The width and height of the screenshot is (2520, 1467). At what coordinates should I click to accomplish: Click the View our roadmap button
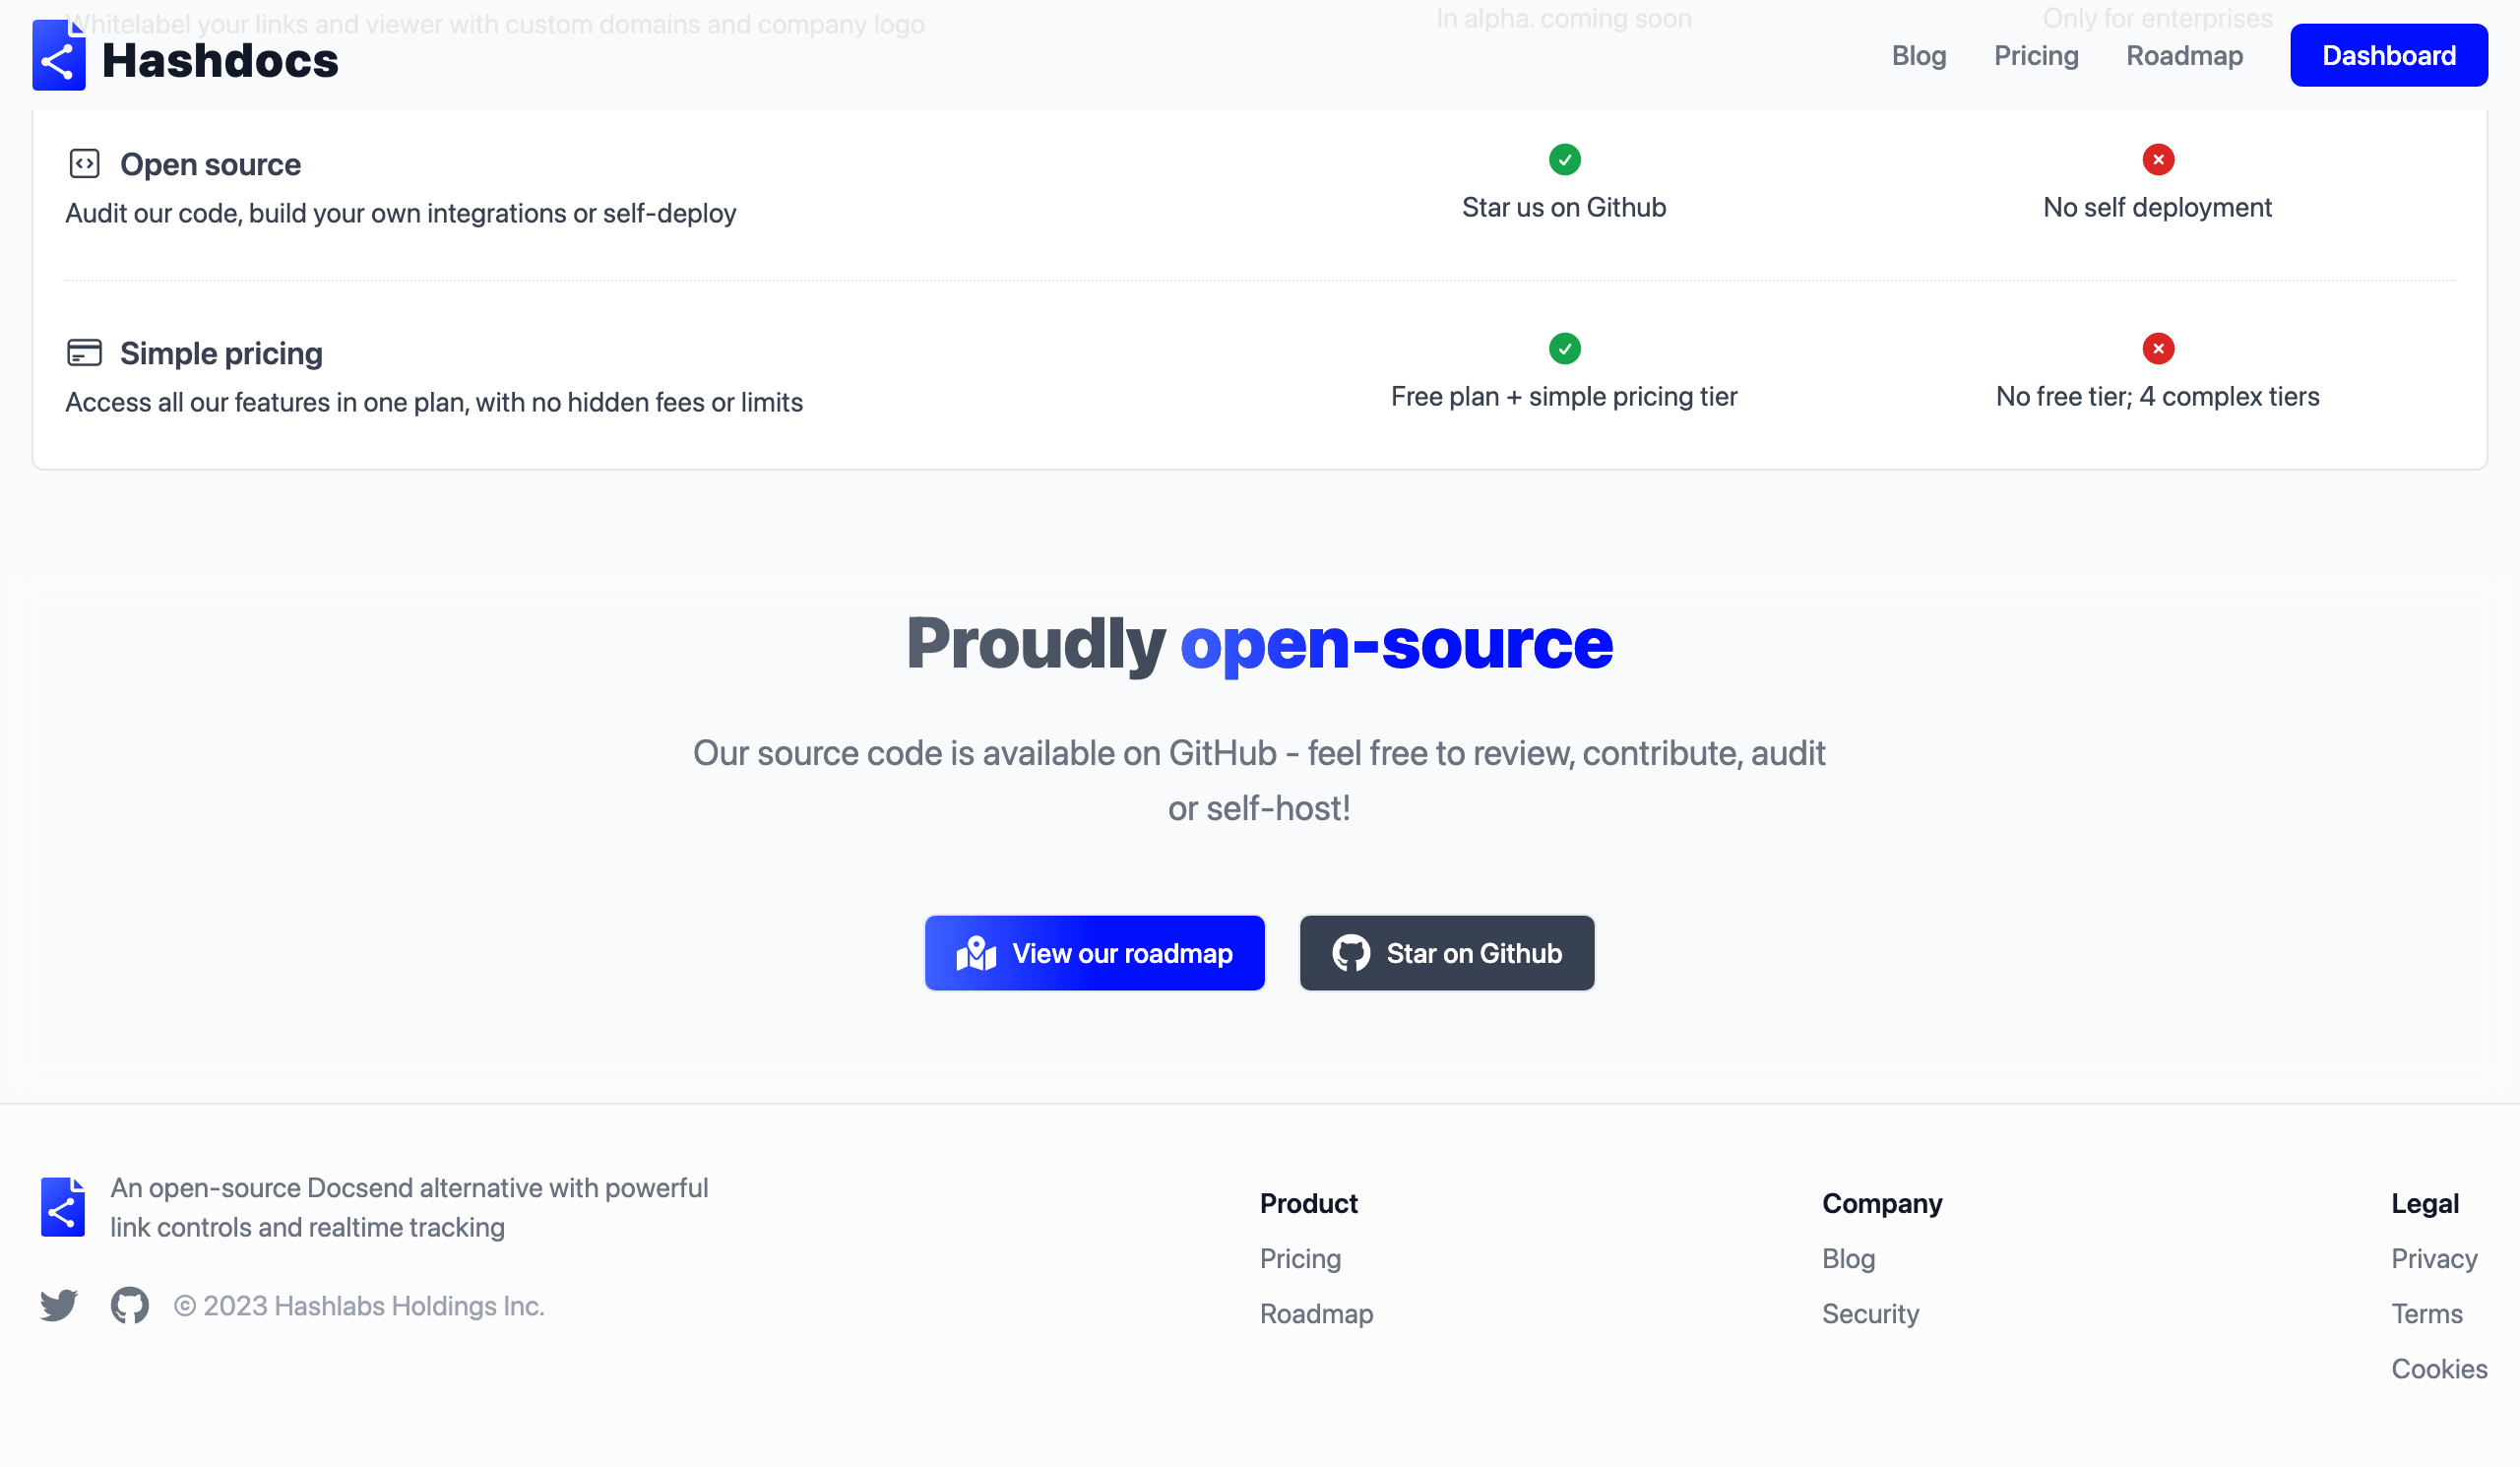pyautogui.click(x=1094, y=953)
